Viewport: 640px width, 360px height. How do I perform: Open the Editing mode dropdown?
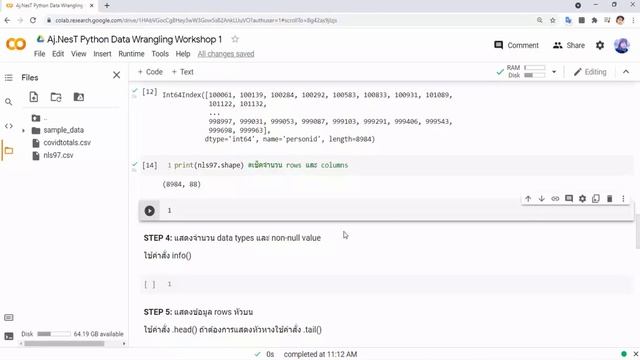coord(590,72)
